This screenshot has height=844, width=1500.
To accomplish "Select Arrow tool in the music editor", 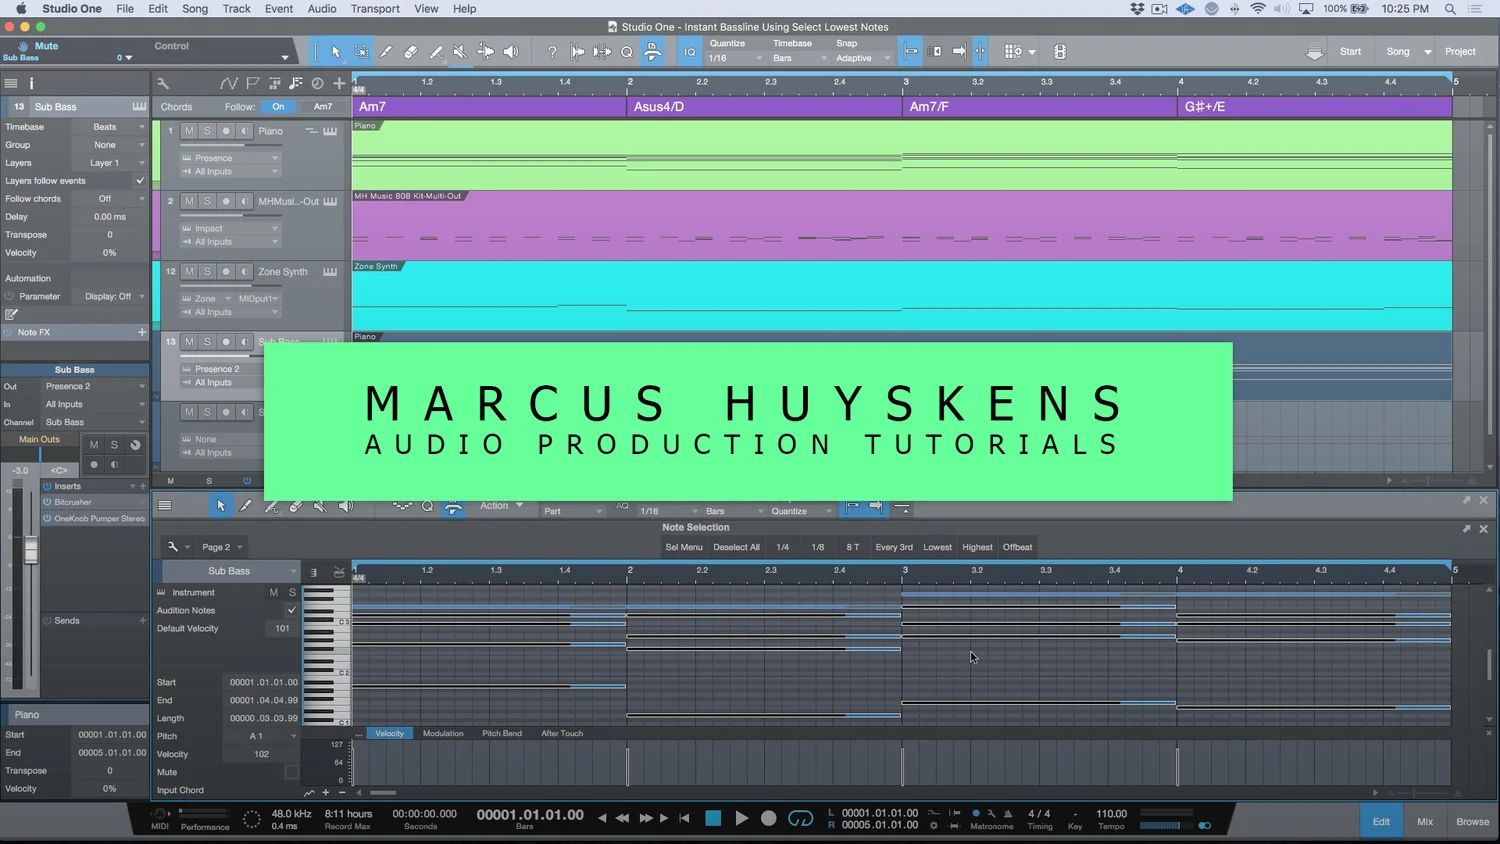I will point(221,506).
